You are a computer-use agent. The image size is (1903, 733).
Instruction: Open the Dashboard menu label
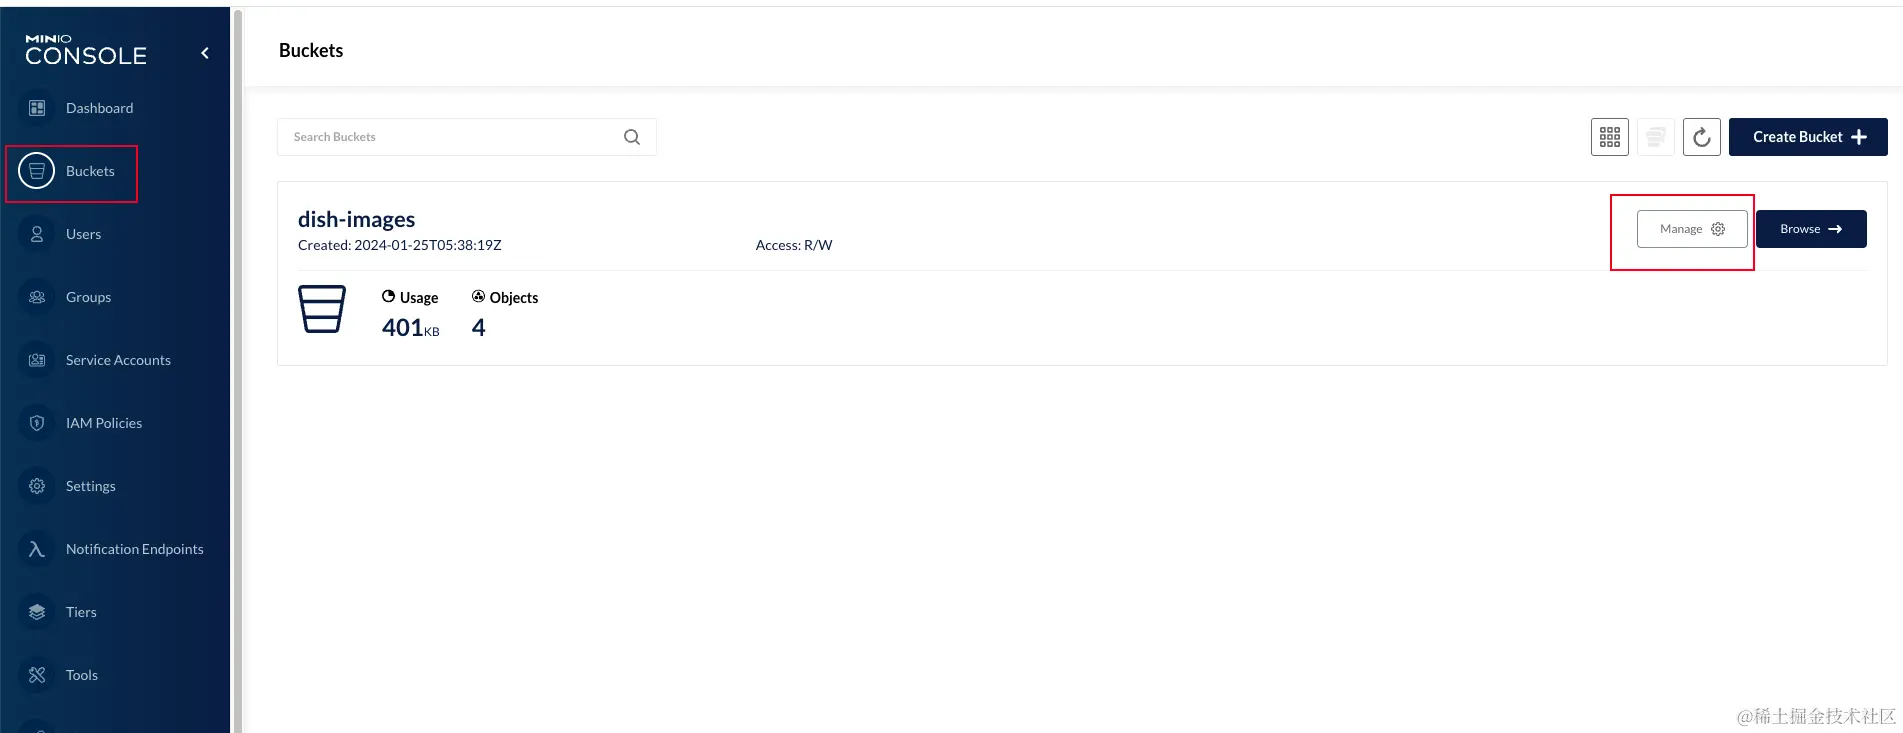pos(99,108)
